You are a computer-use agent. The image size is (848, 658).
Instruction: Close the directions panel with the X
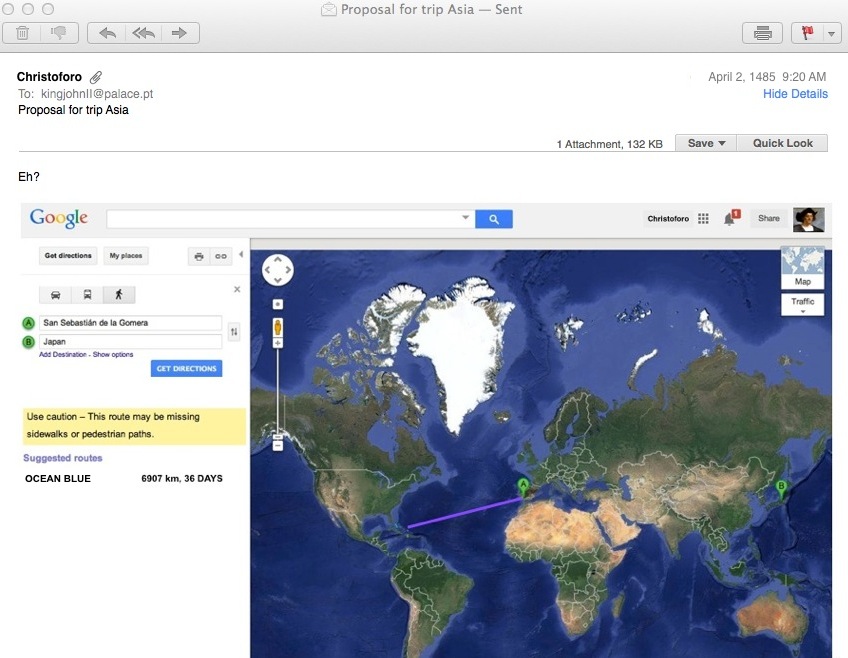click(x=237, y=289)
